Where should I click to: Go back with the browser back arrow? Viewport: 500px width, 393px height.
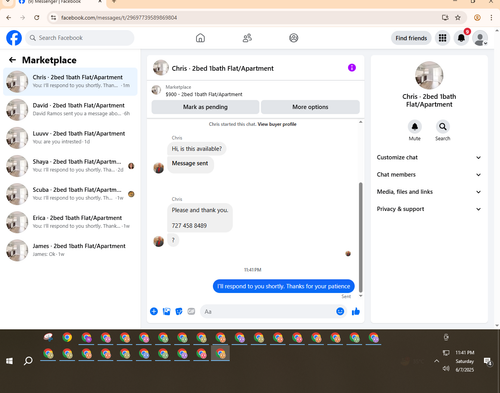pos(9,18)
